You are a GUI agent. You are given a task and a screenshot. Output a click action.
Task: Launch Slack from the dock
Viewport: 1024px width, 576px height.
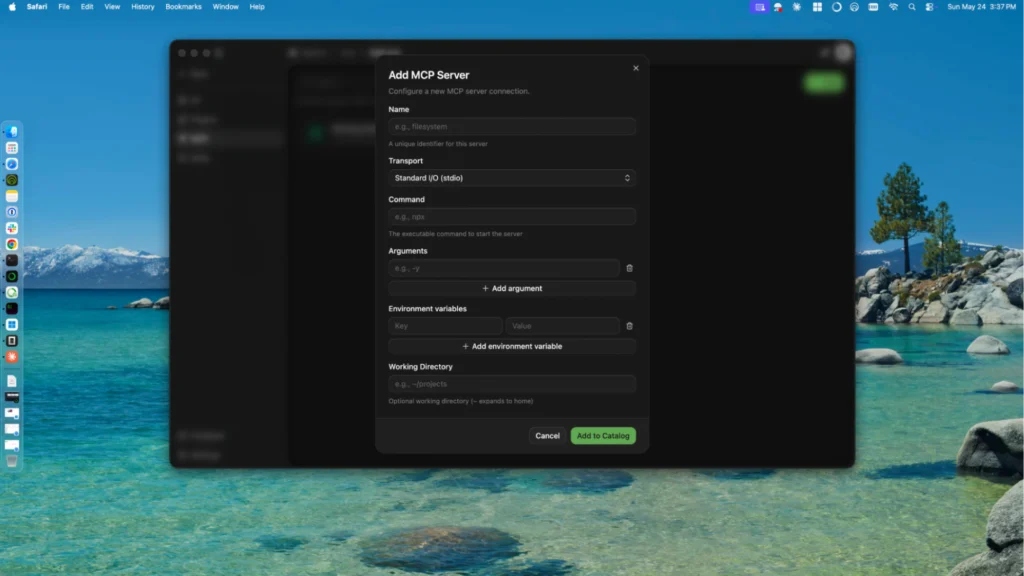(x=12, y=228)
